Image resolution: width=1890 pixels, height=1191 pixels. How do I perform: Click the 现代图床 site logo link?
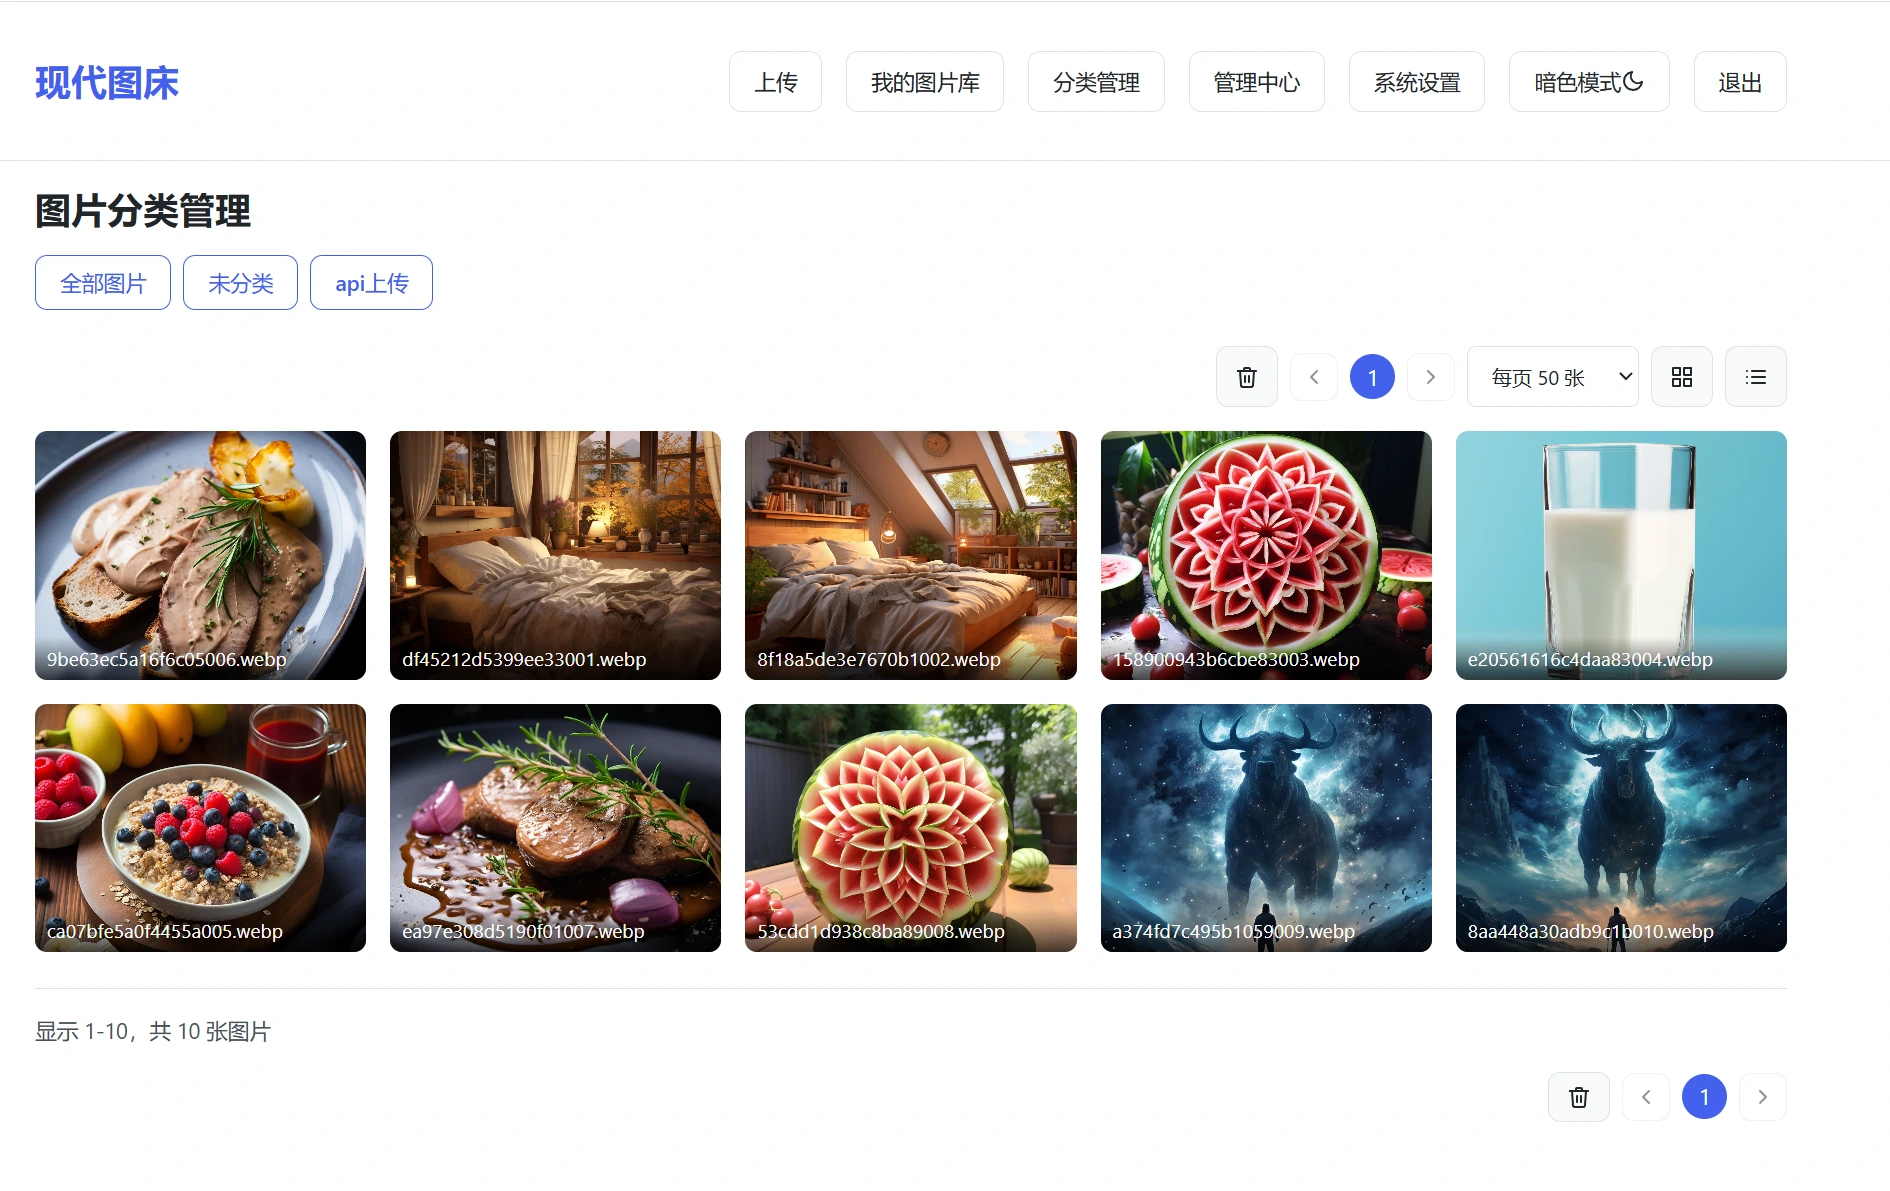(x=107, y=82)
